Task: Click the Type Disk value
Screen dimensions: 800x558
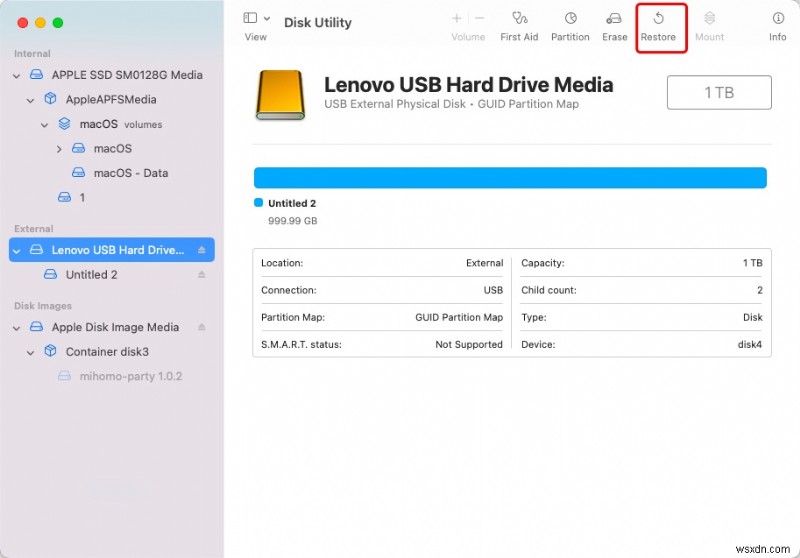Action: pos(753,317)
